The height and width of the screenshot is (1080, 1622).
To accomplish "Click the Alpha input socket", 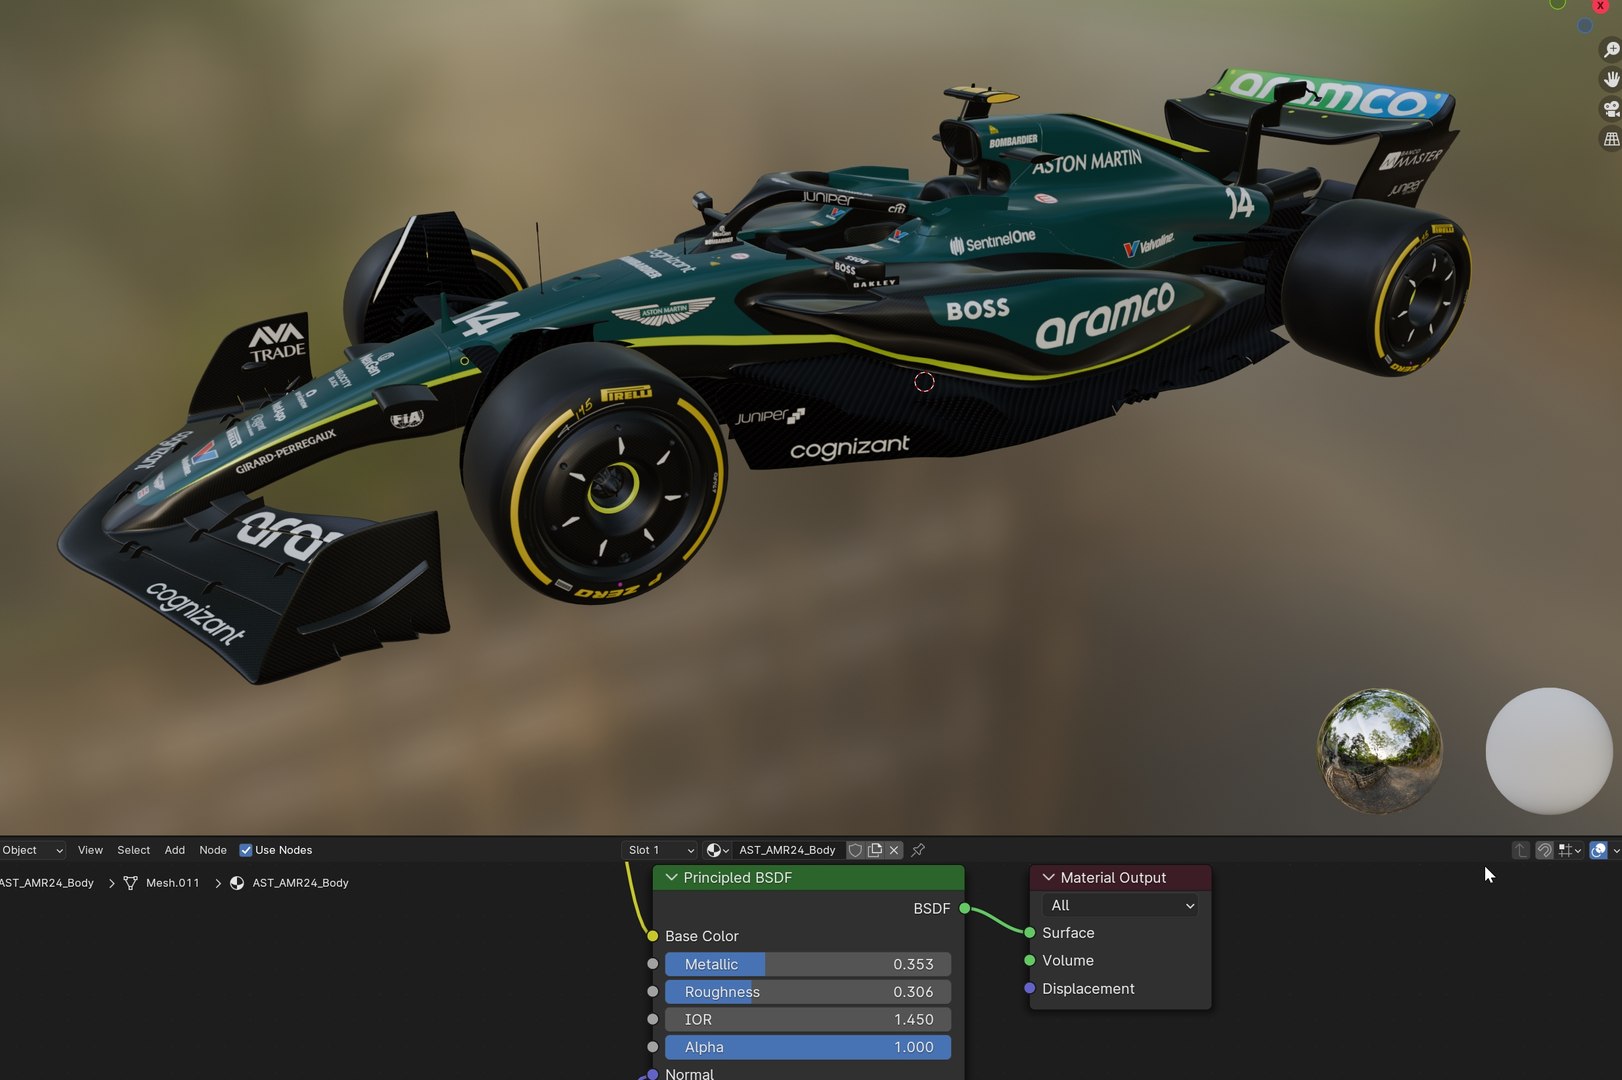I will point(653,1047).
